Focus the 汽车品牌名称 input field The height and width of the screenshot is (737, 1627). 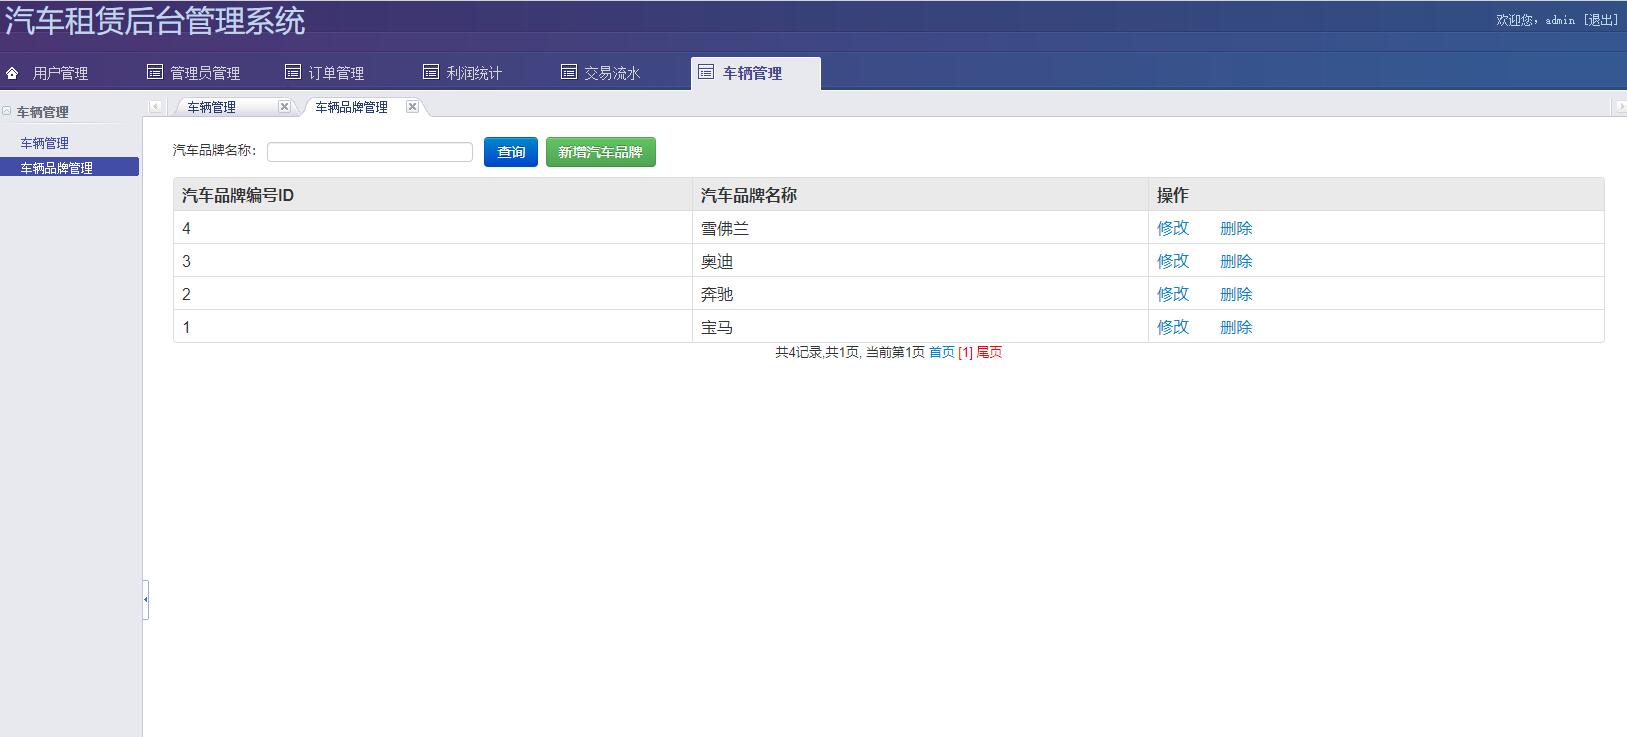(x=369, y=152)
